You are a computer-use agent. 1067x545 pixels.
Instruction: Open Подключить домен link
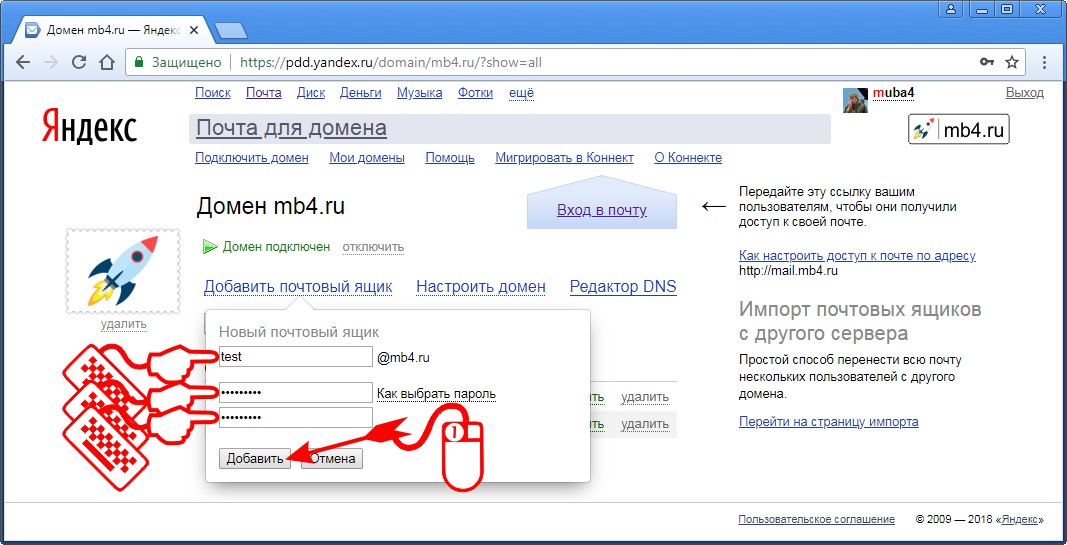(252, 158)
